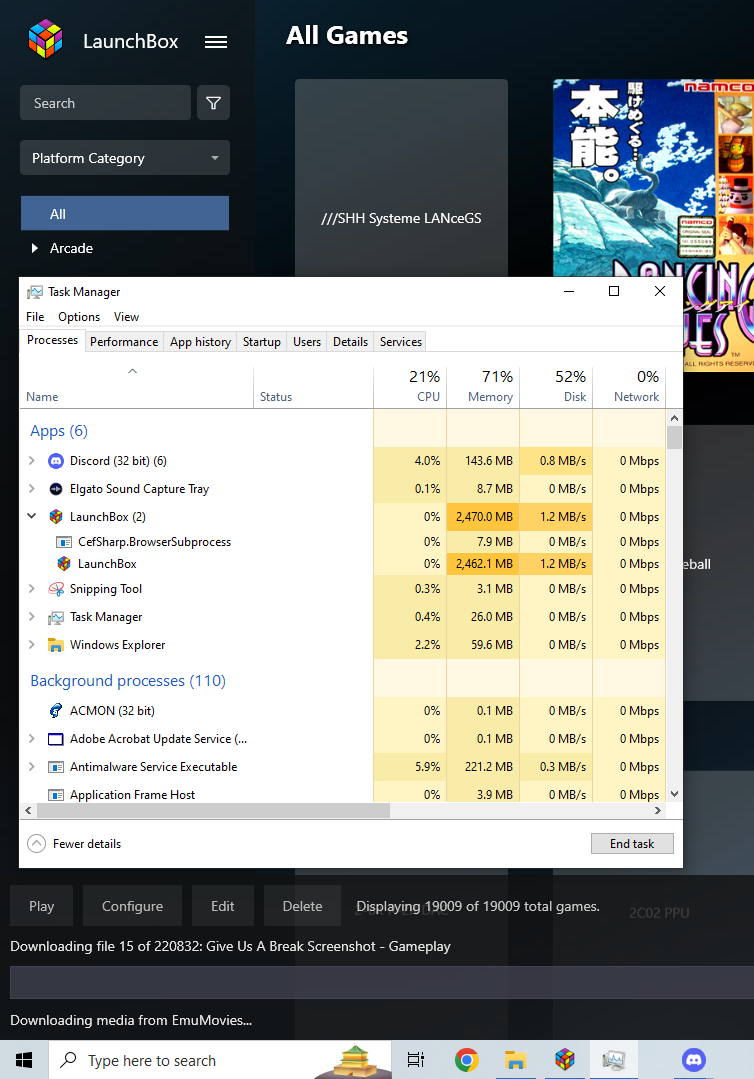Open the LaunchBox hamburger menu

(x=216, y=42)
